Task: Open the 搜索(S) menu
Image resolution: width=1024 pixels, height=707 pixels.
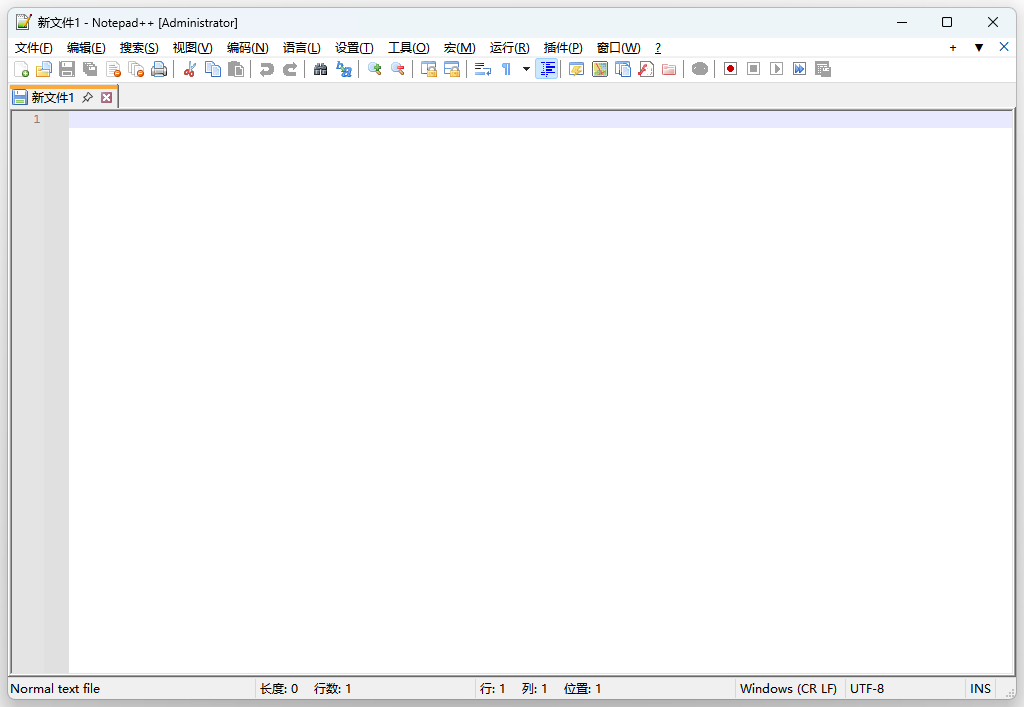Action: [x=139, y=48]
